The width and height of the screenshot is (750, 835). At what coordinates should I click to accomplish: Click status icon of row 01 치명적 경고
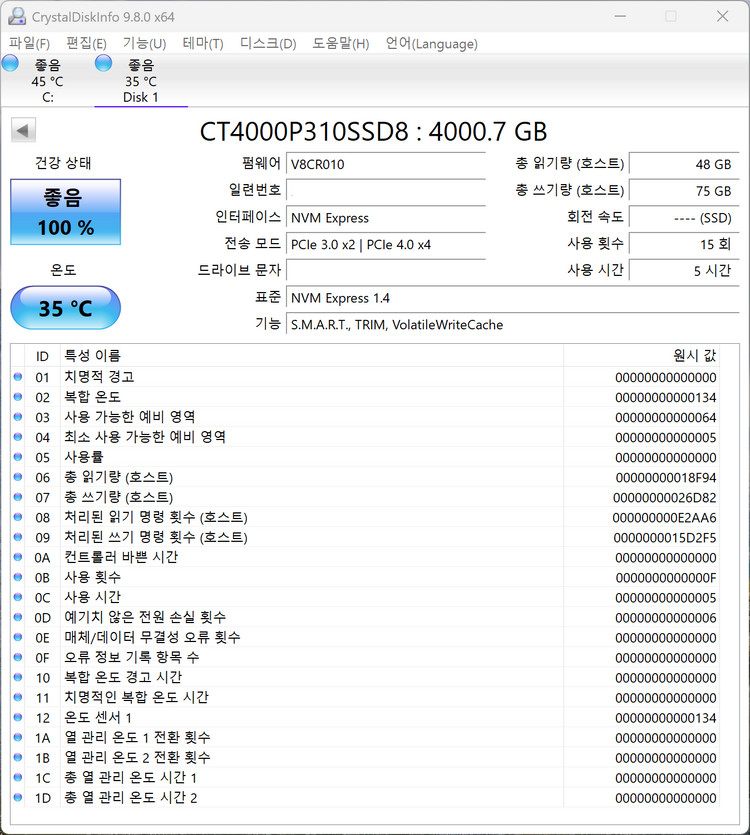18,377
